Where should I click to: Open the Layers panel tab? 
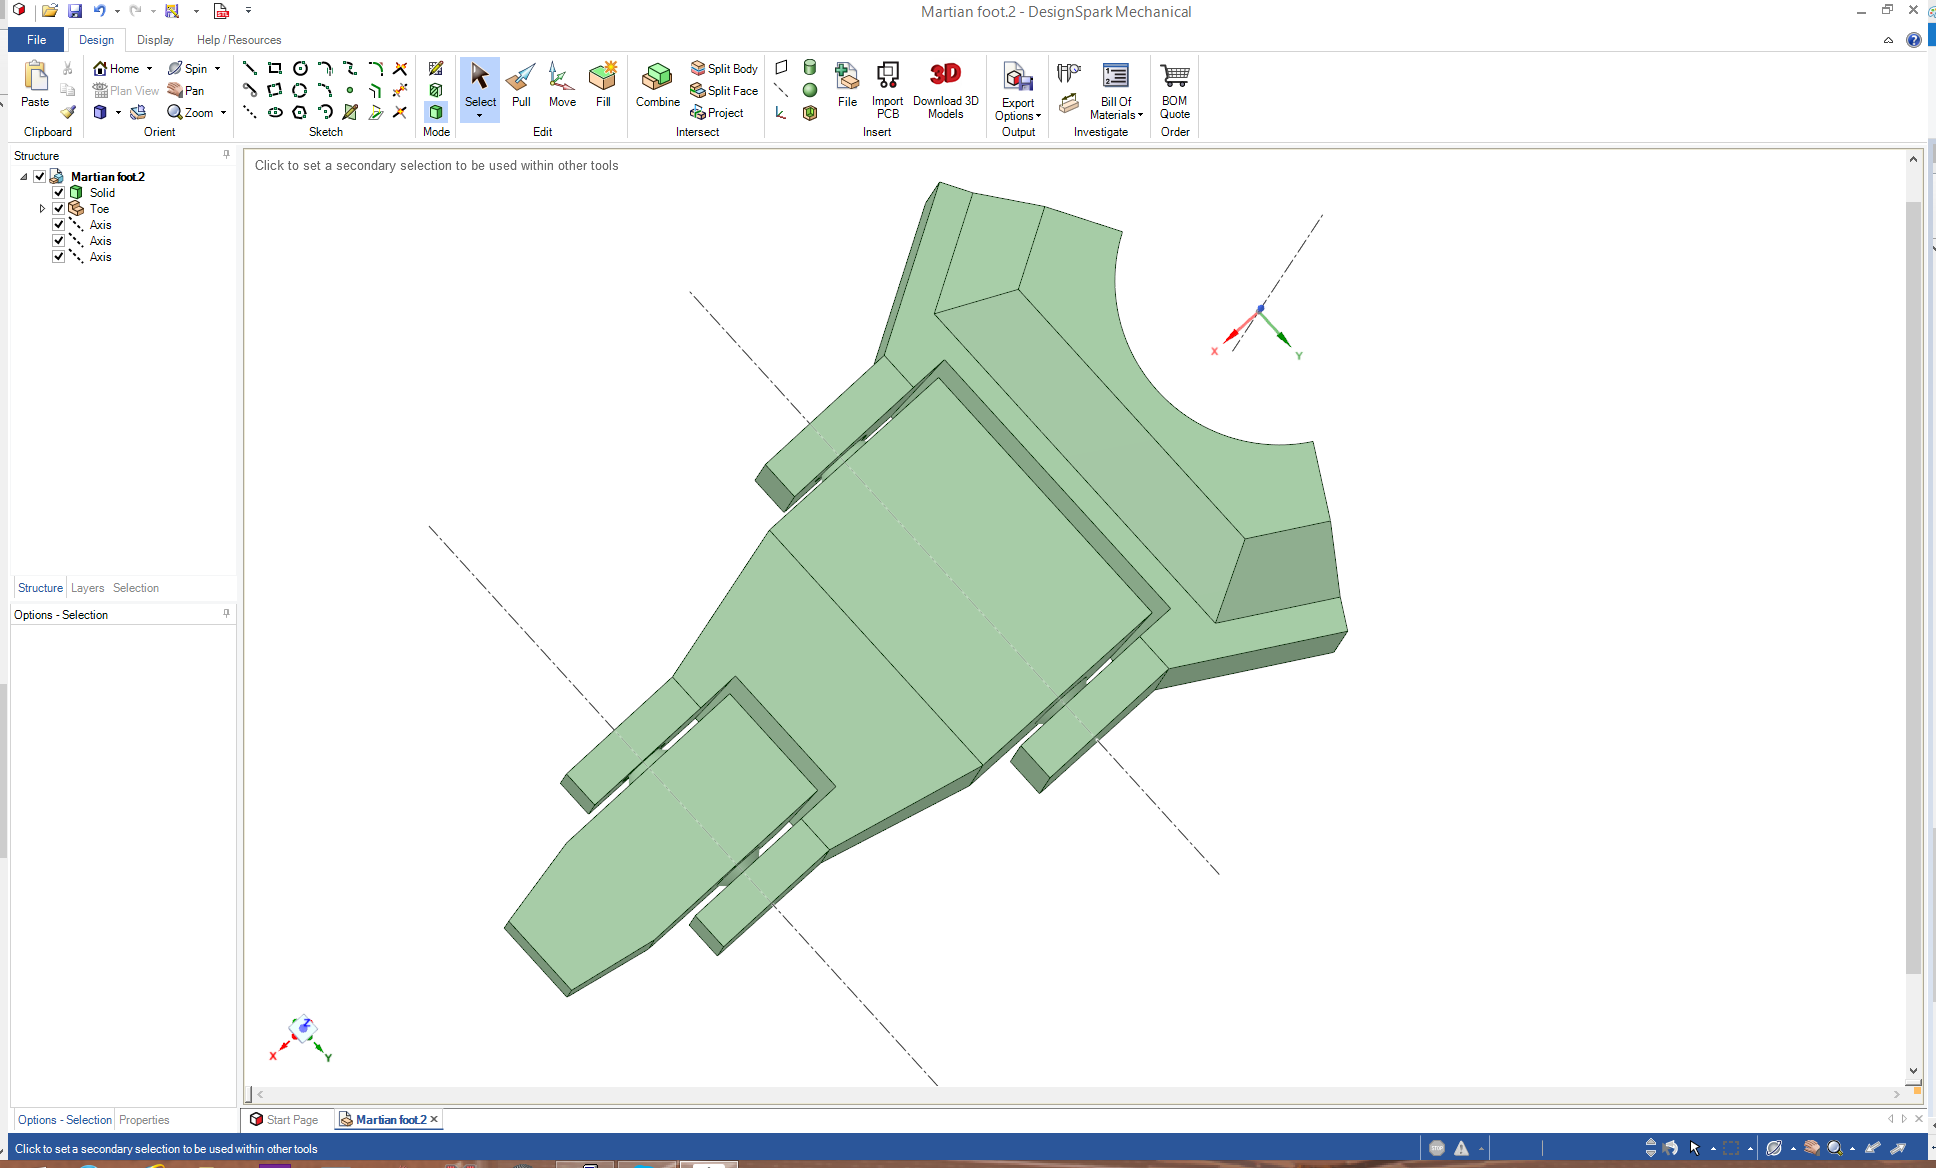87,588
